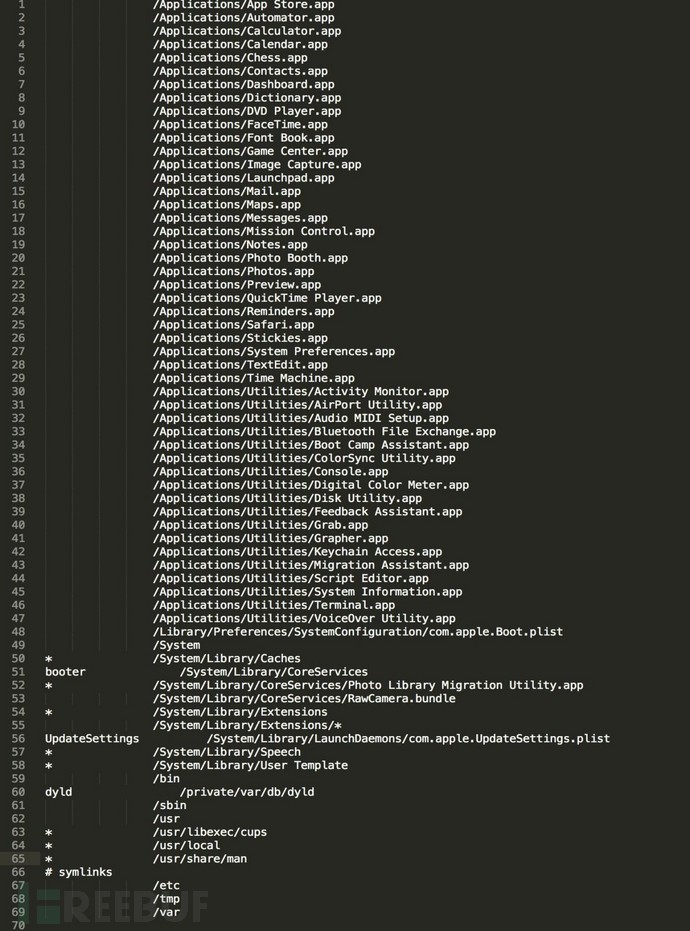Click the /private/var/db/dyld path
Screen dimensions: 690x931
(x=246, y=792)
